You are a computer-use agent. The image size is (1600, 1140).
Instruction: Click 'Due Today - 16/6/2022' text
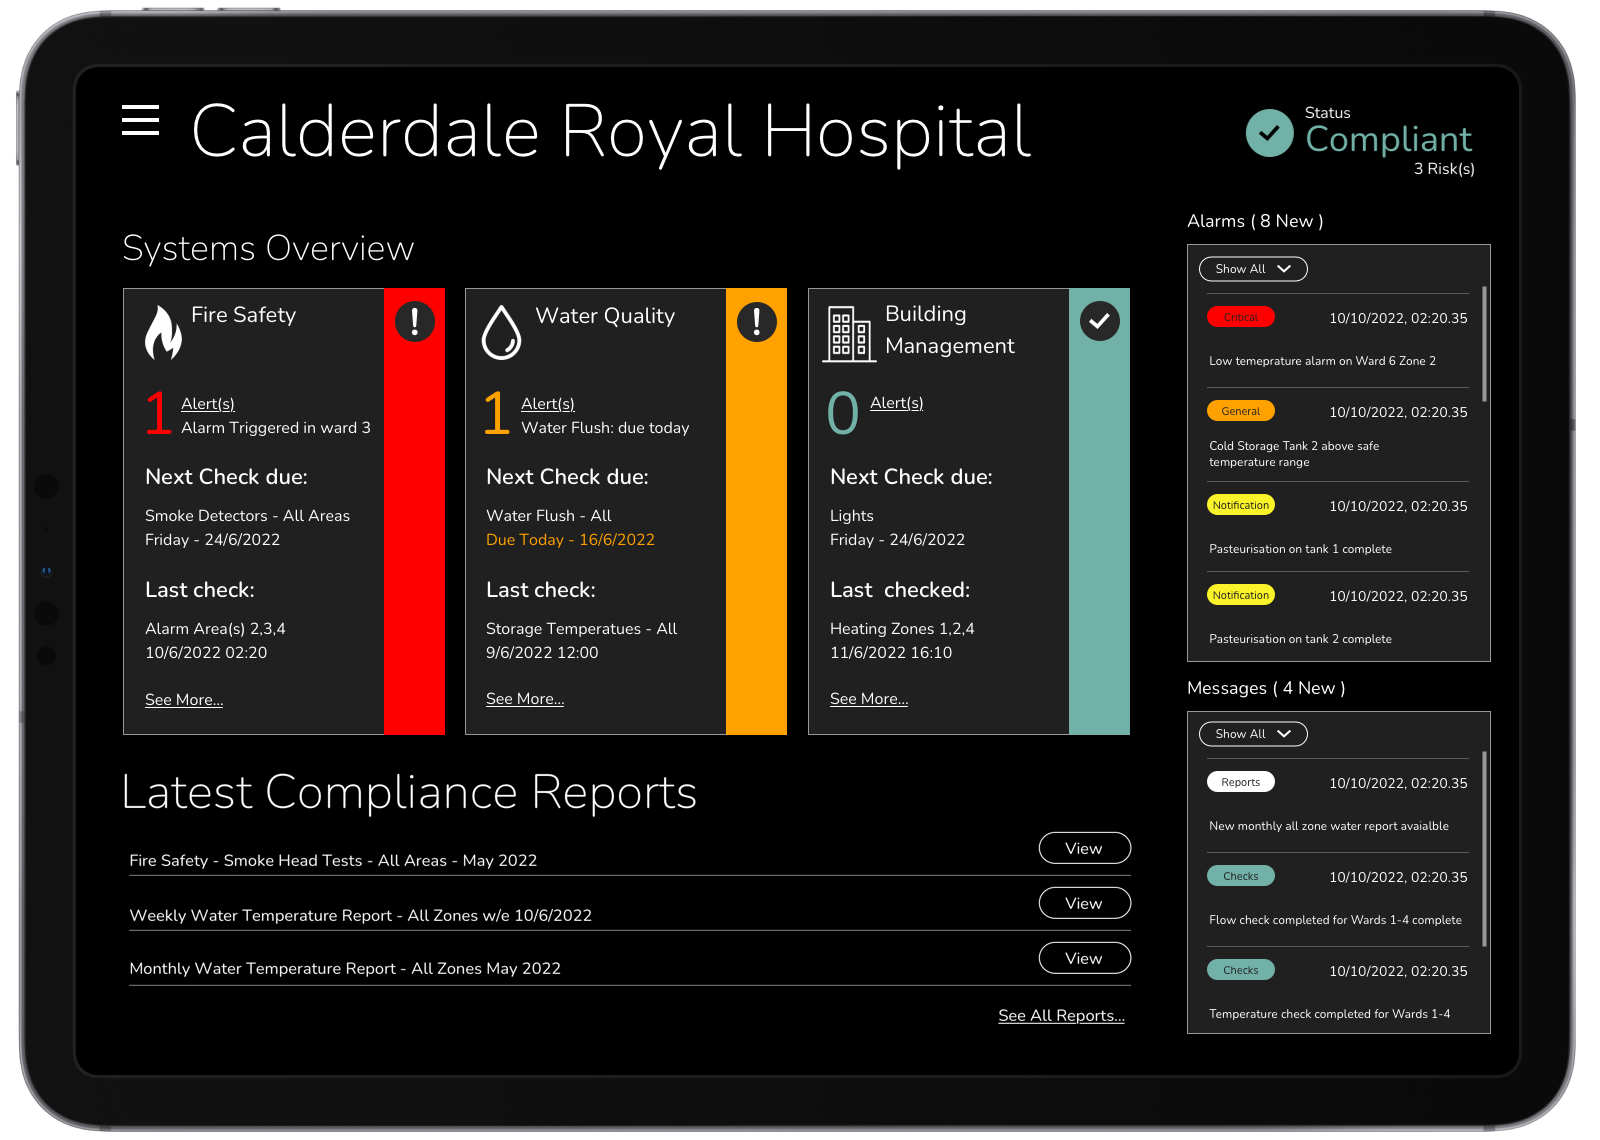click(x=570, y=540)
